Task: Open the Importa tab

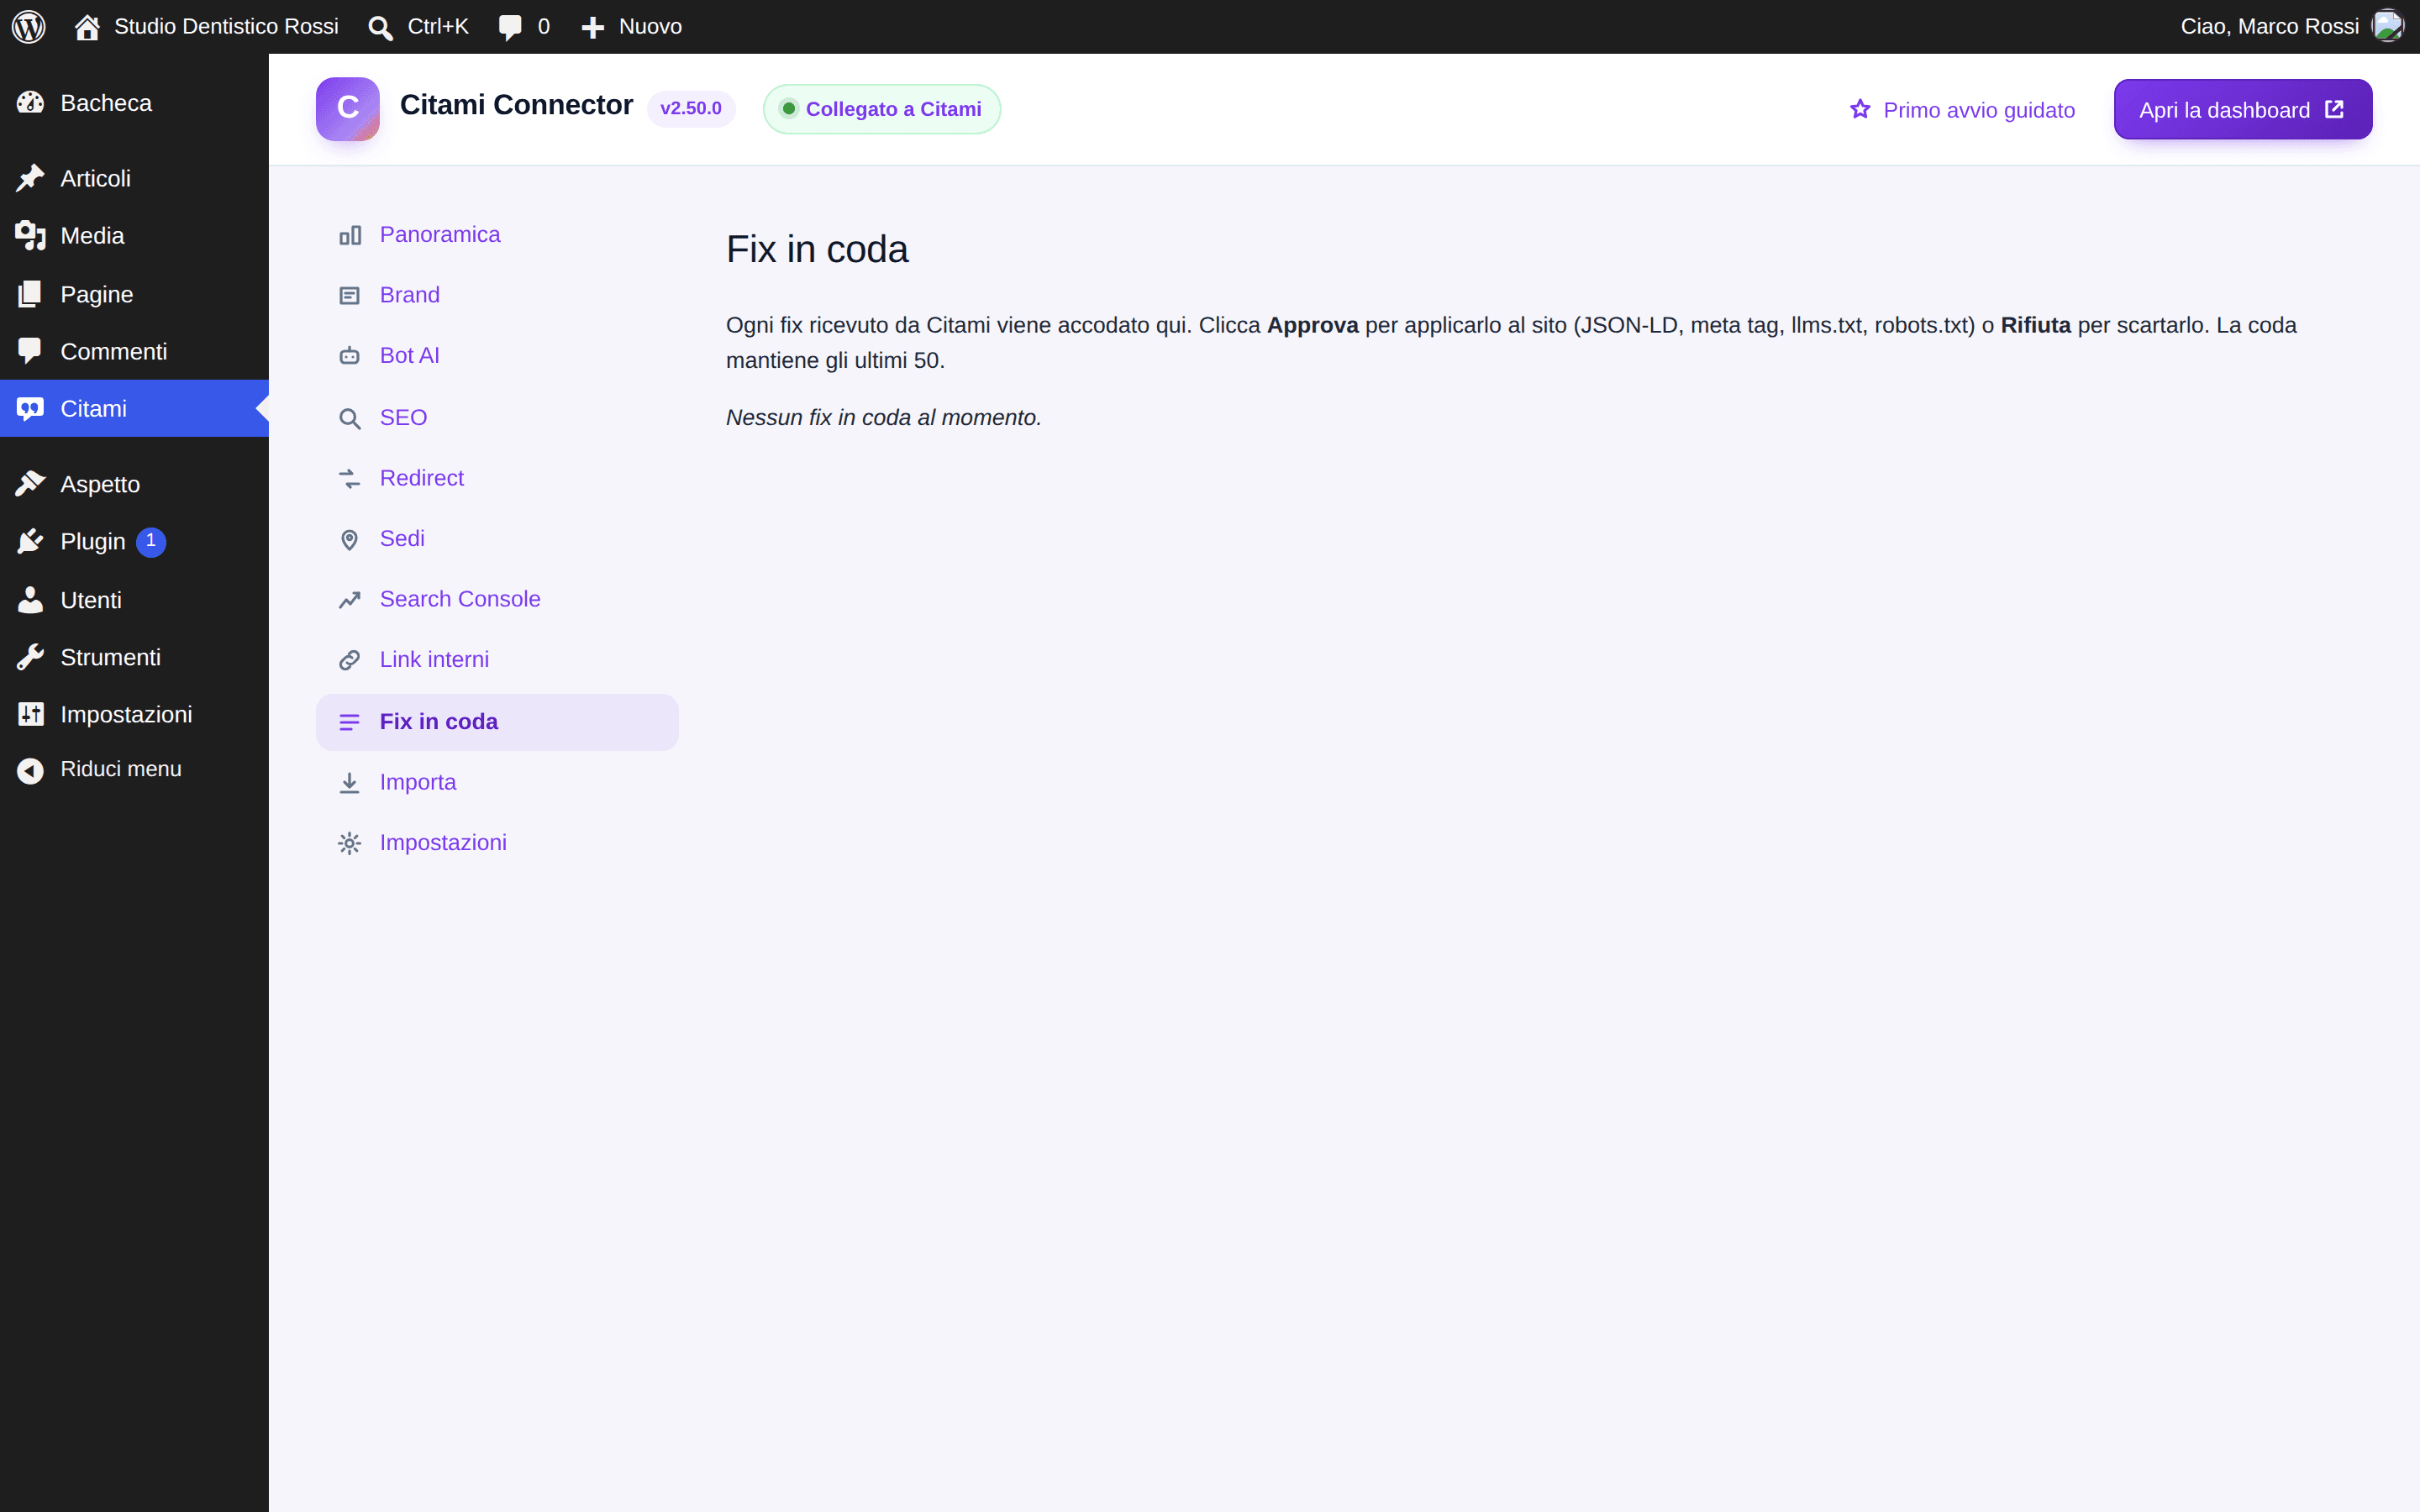Action: 497,782
